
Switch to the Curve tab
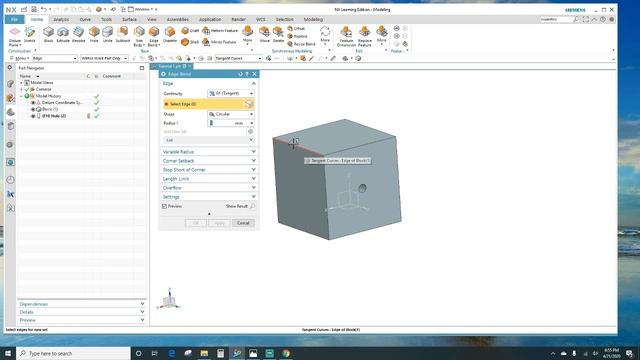(85, 19)
